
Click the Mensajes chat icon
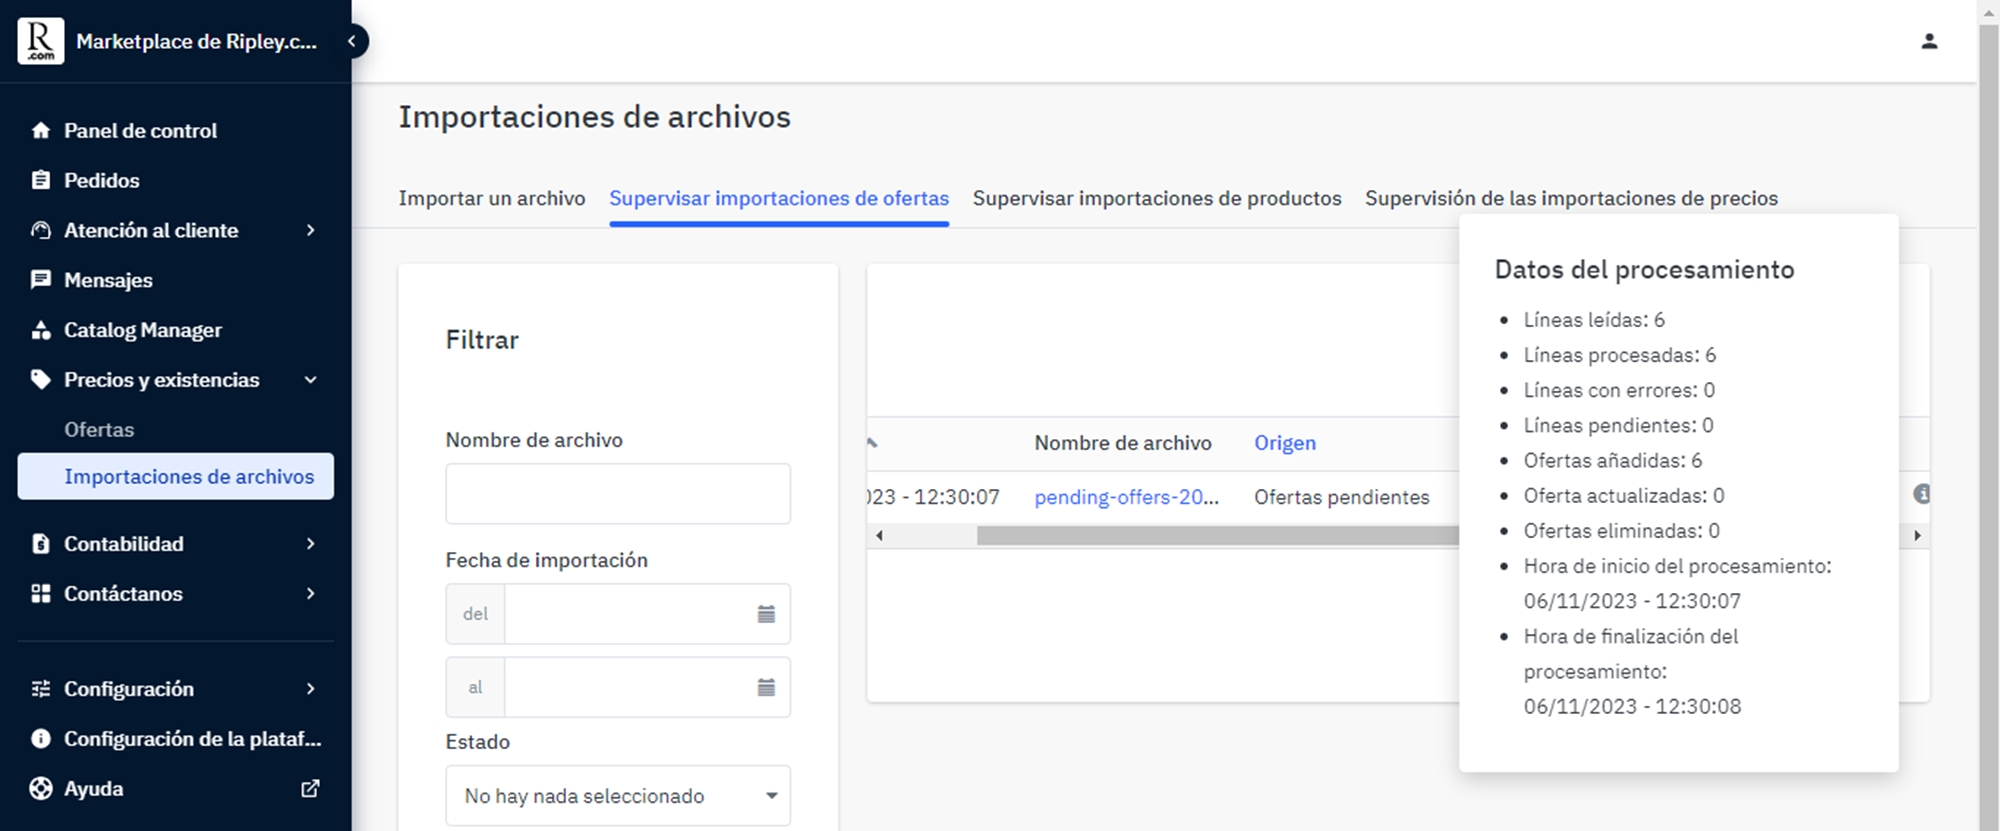pyautogui.click(x=41, y=280)
